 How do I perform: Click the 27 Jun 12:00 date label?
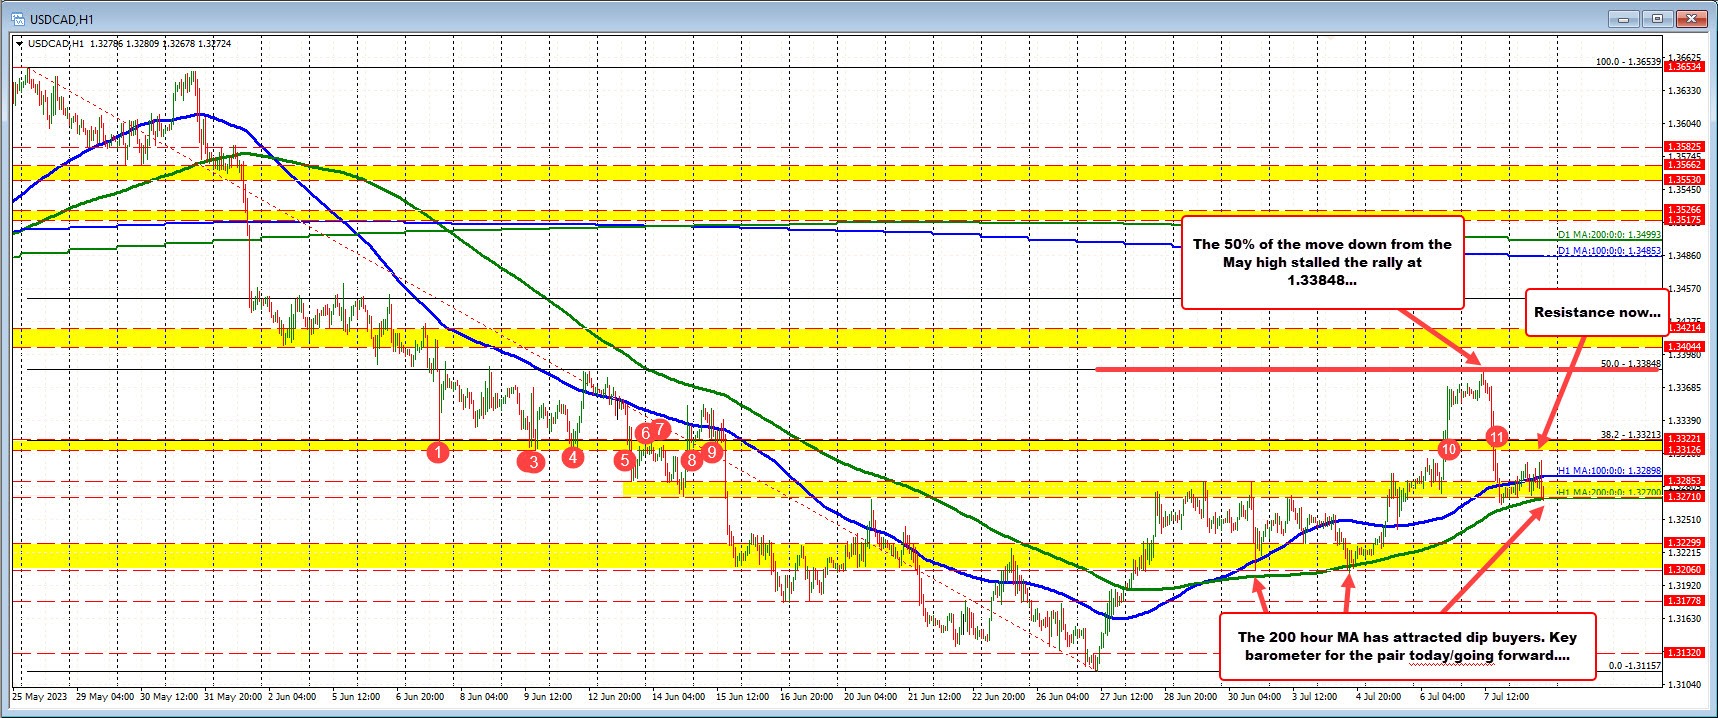coord(1127,696)
